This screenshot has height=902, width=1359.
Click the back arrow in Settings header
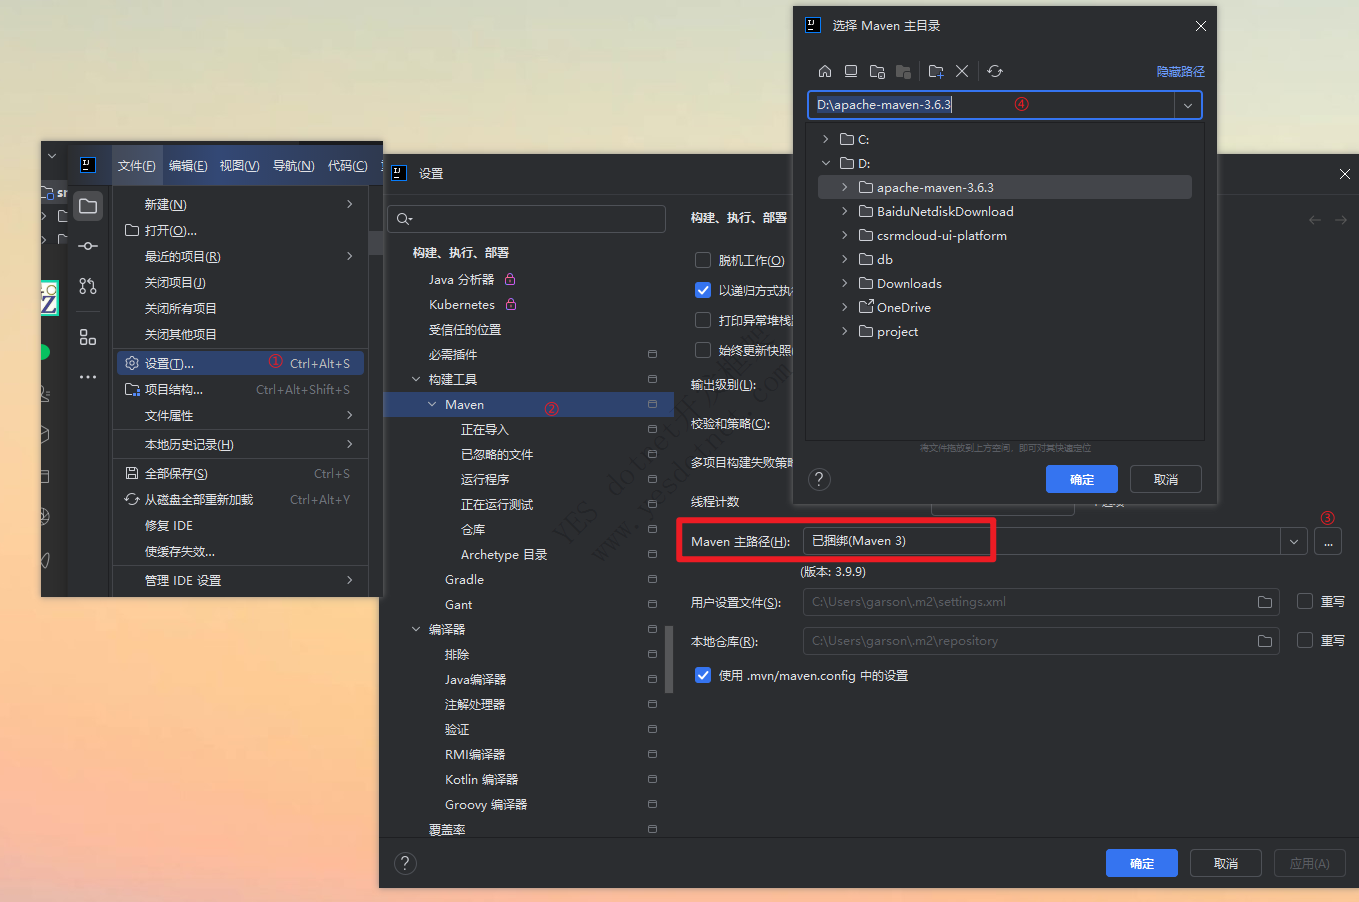[x=1315, y=220]
